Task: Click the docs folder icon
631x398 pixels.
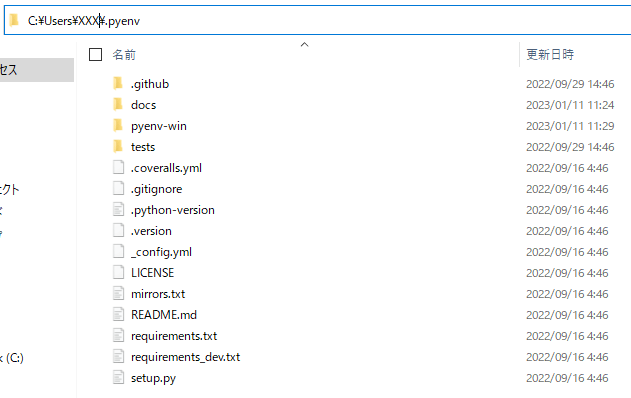Action: [118, 104]
